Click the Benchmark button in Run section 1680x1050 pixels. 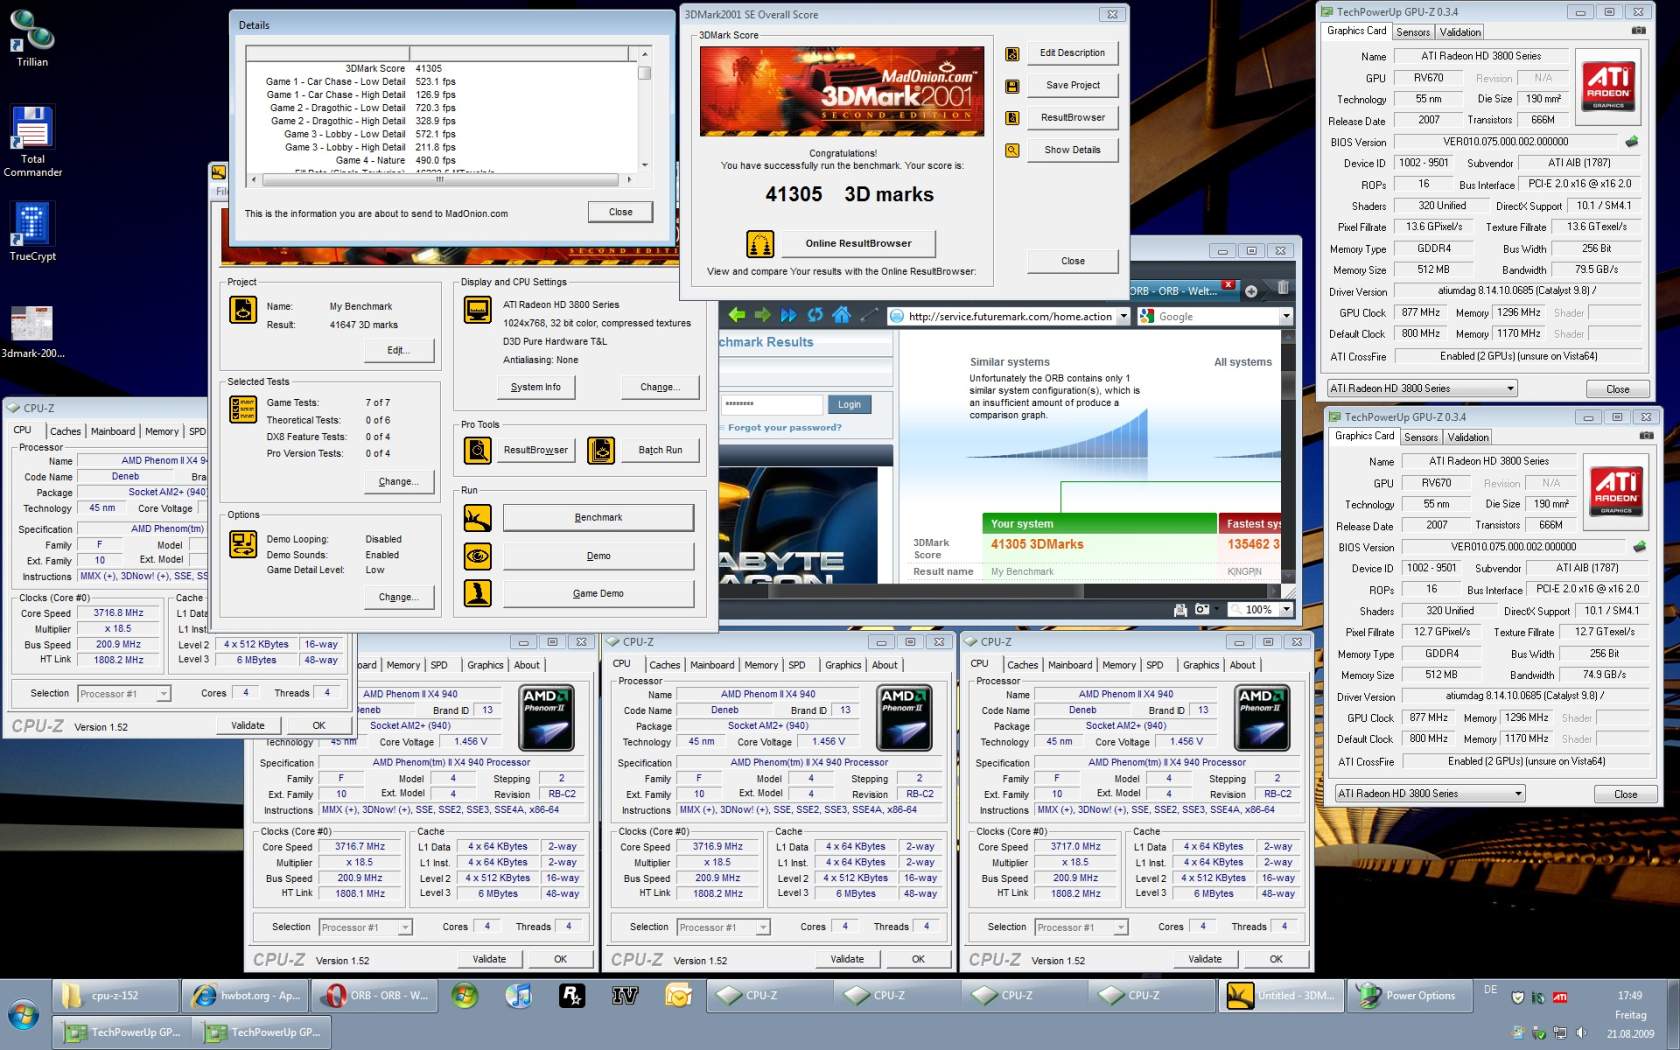pyautogui.click(x=598, y=518)
